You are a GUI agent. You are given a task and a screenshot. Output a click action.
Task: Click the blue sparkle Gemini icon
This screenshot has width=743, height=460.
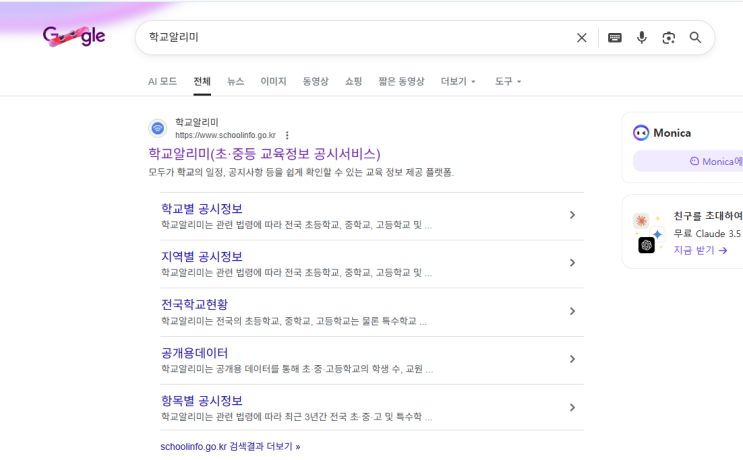pos(657,234)
